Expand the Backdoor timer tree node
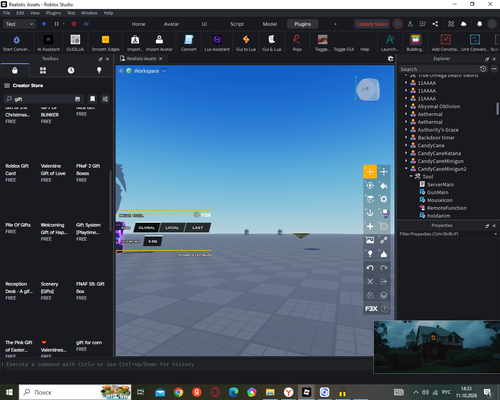 [x=406, y=137]
